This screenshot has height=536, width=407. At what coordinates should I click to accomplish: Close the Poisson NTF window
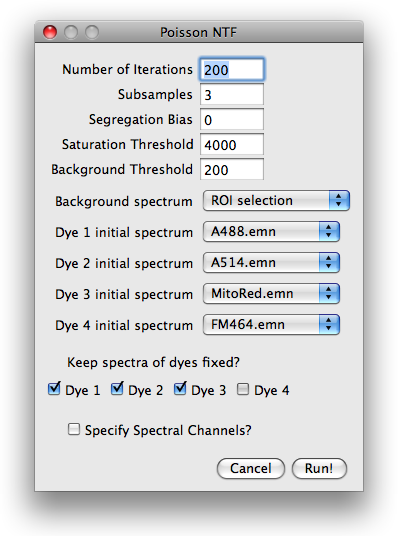pos(50,32)
